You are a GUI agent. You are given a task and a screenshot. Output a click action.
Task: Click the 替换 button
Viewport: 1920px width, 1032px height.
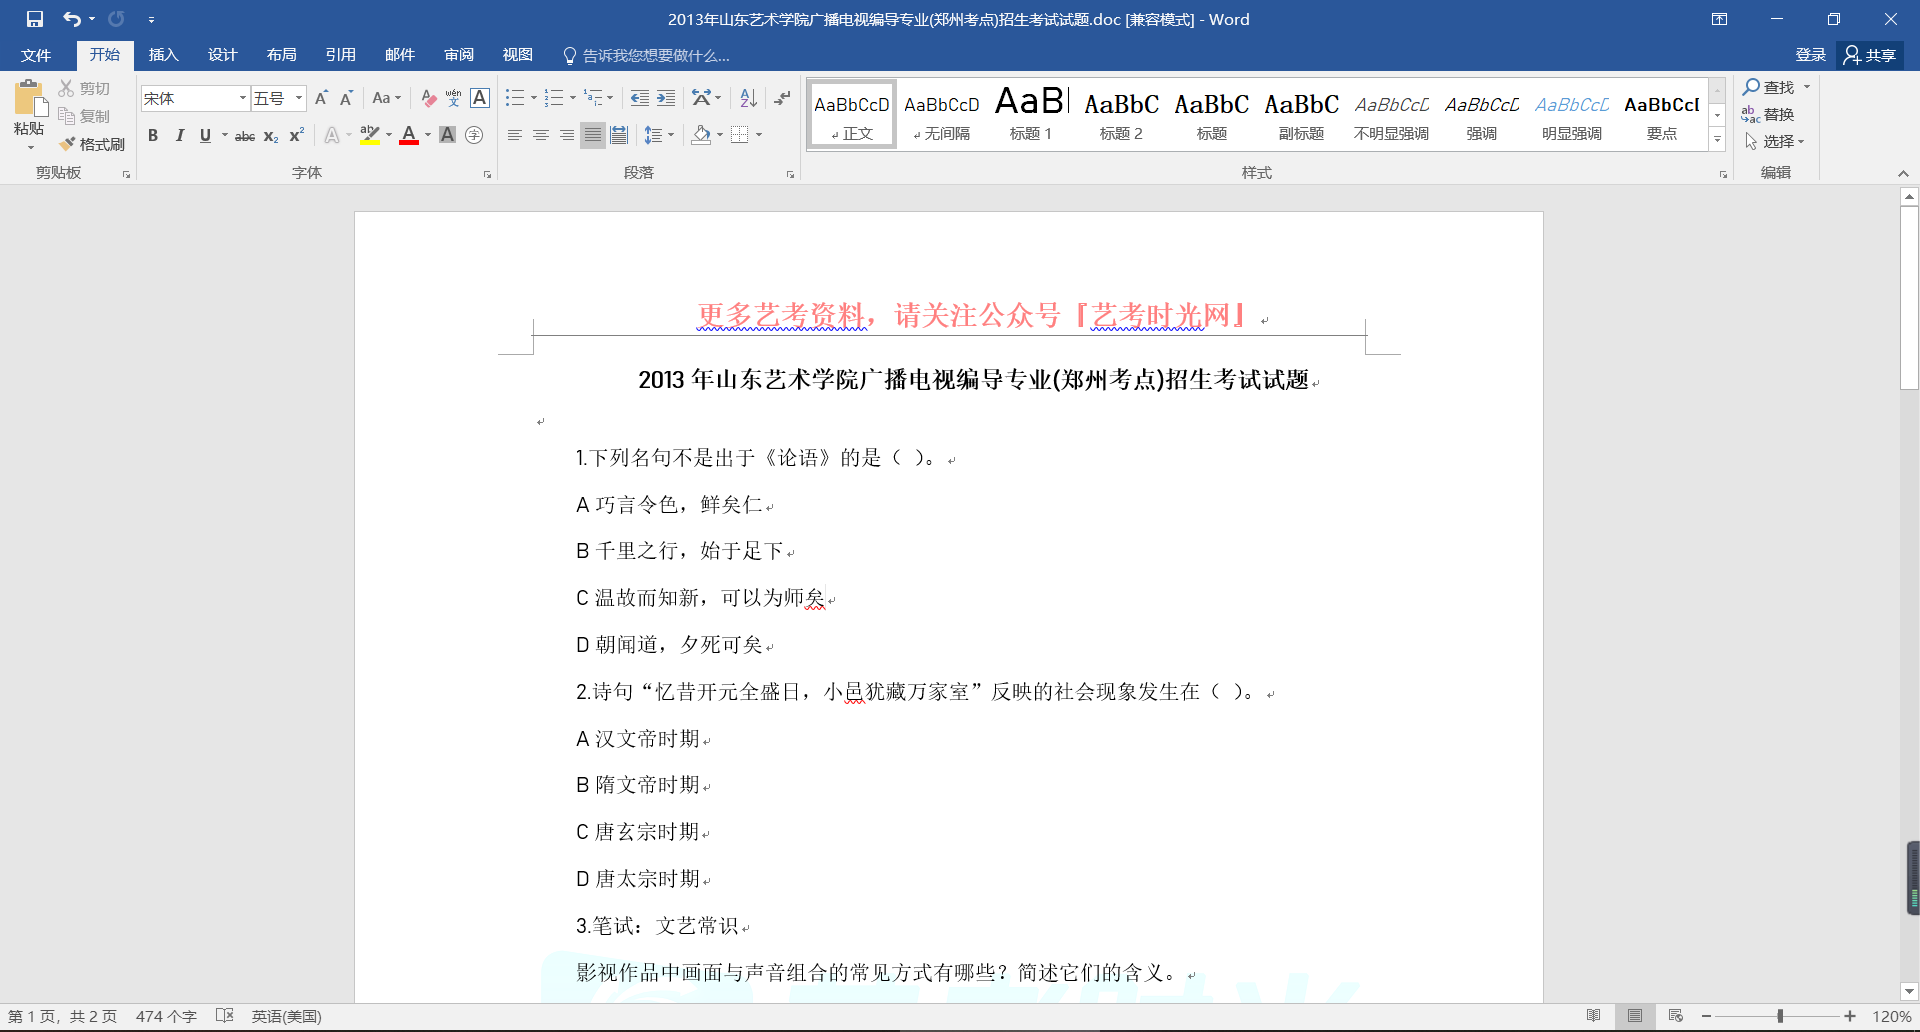[1768, 114]
